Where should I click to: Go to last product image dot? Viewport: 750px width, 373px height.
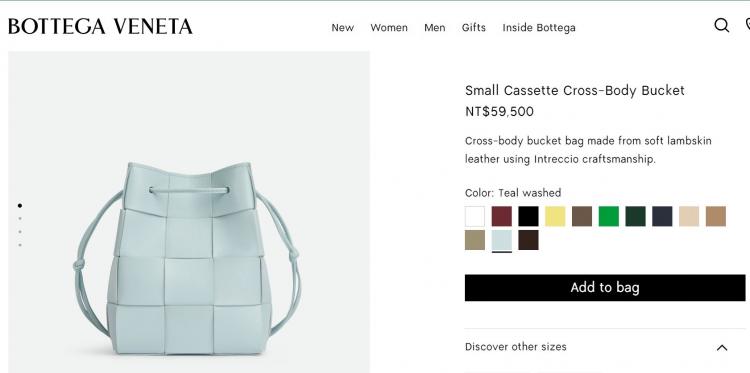point(20,245)
